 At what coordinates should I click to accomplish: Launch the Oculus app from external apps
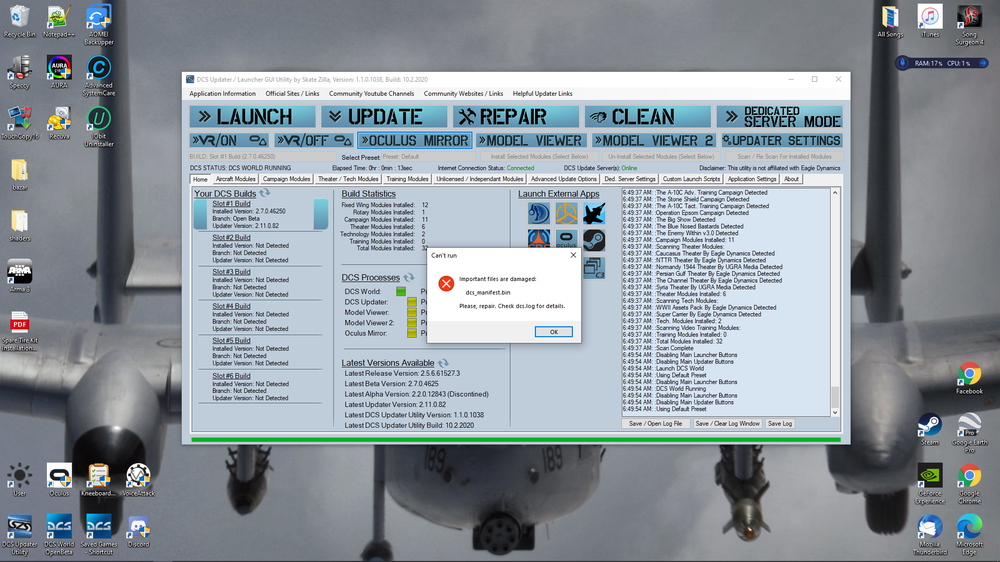tap(566, 239)
